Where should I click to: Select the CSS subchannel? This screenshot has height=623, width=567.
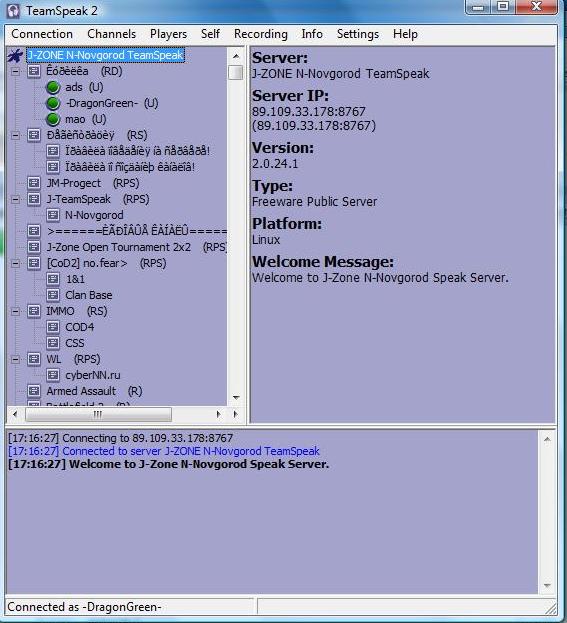pyautogui.click(x=75, y=343)
